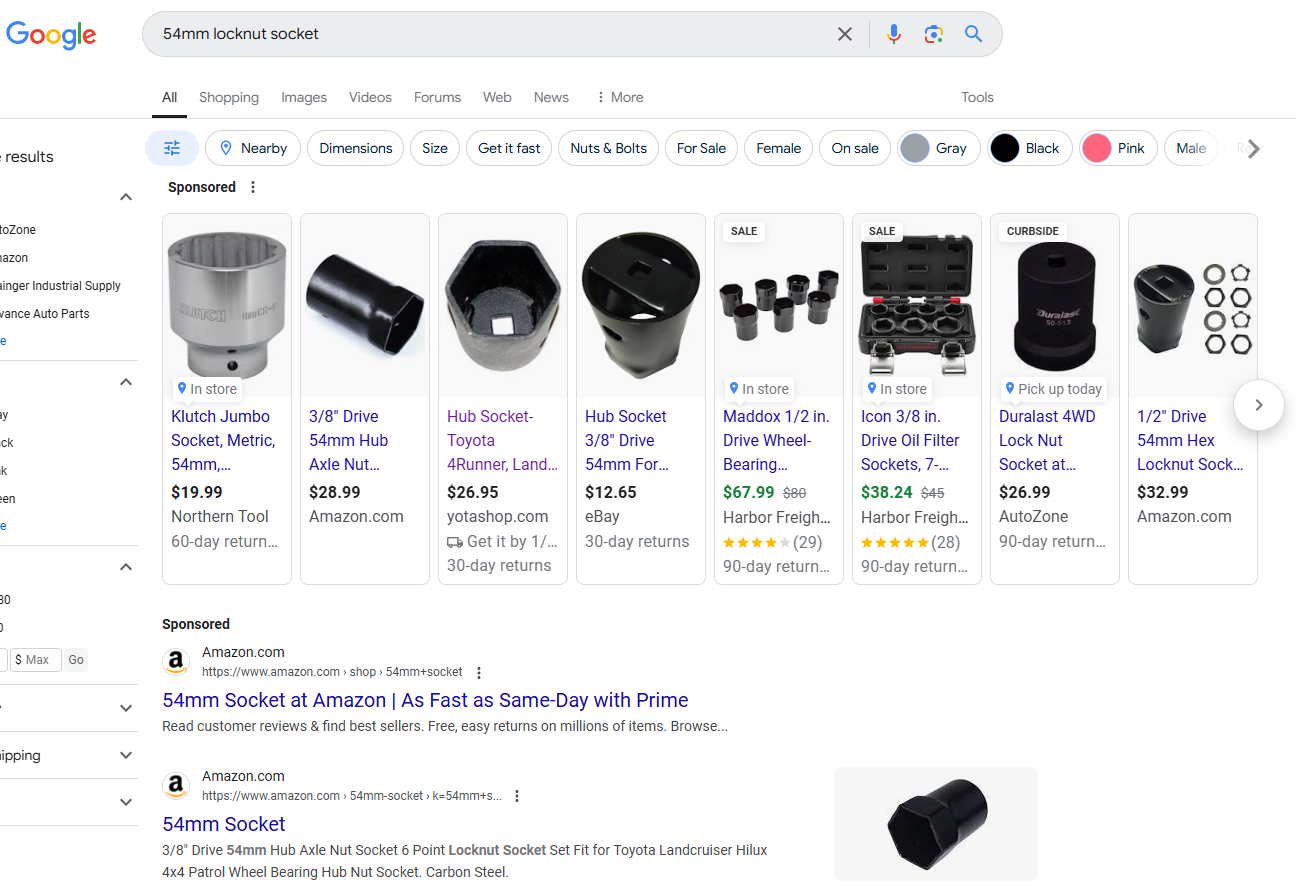1296x886 pixels.
Task: Select the Size filter chip
Action: click(435, 148)
